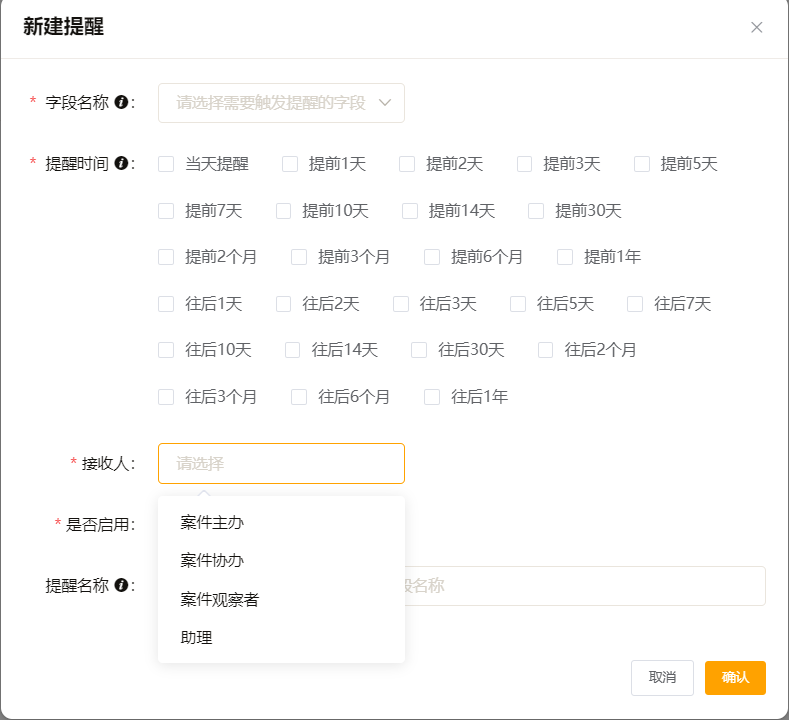Image resolution: width=789 pixels, height=720 pixels.
Task: Close the 新建提醒 dialog with the X icon
Action: pos(757,27)
